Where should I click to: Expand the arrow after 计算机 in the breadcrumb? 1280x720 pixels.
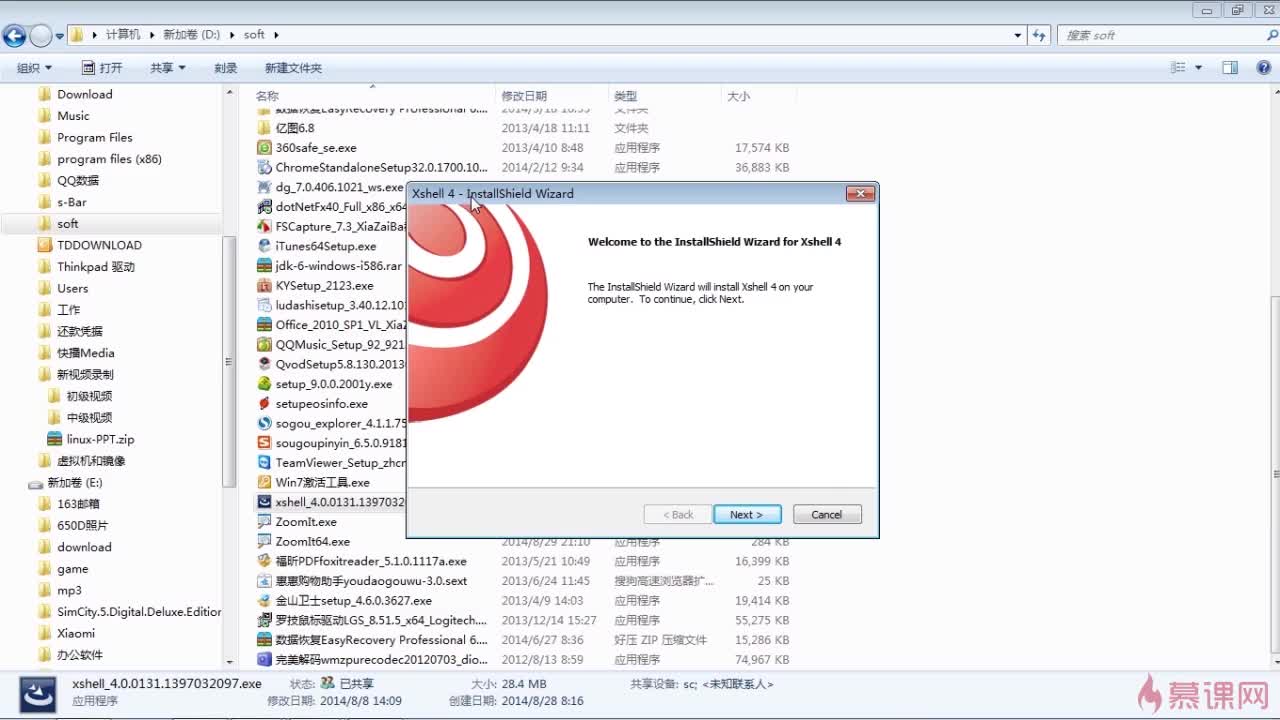153,35
